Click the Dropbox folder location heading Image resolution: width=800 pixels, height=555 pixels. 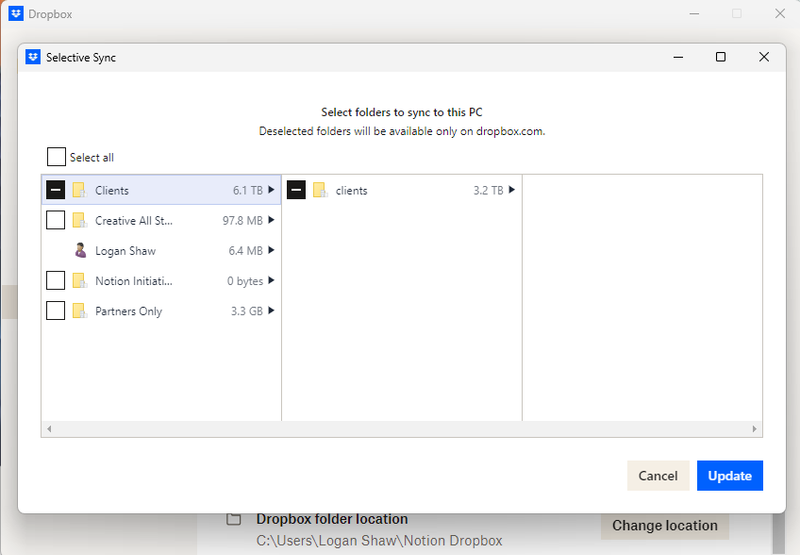(332, 519)
